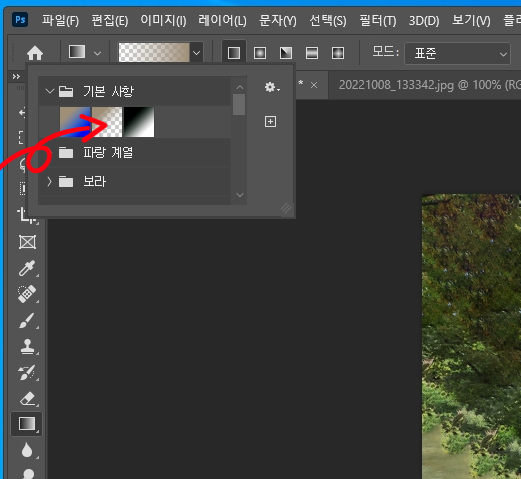
Task: Select the Dodge tool
Action: (28, 473)
